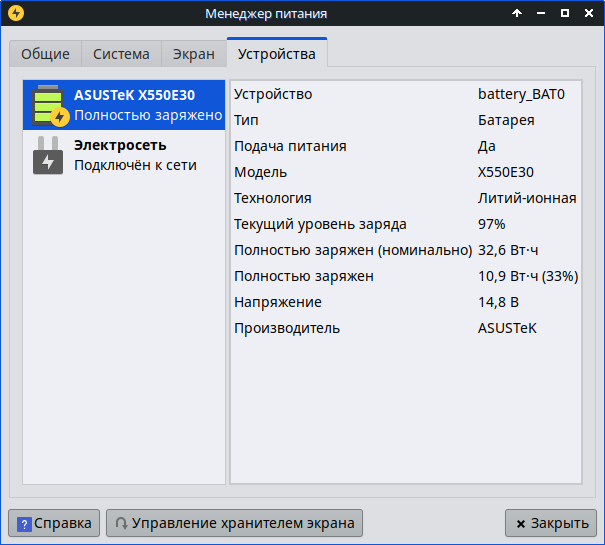This screenshot has height=545, width=605.
Task: Select the Электросеть device entry label
Action: 120,145
